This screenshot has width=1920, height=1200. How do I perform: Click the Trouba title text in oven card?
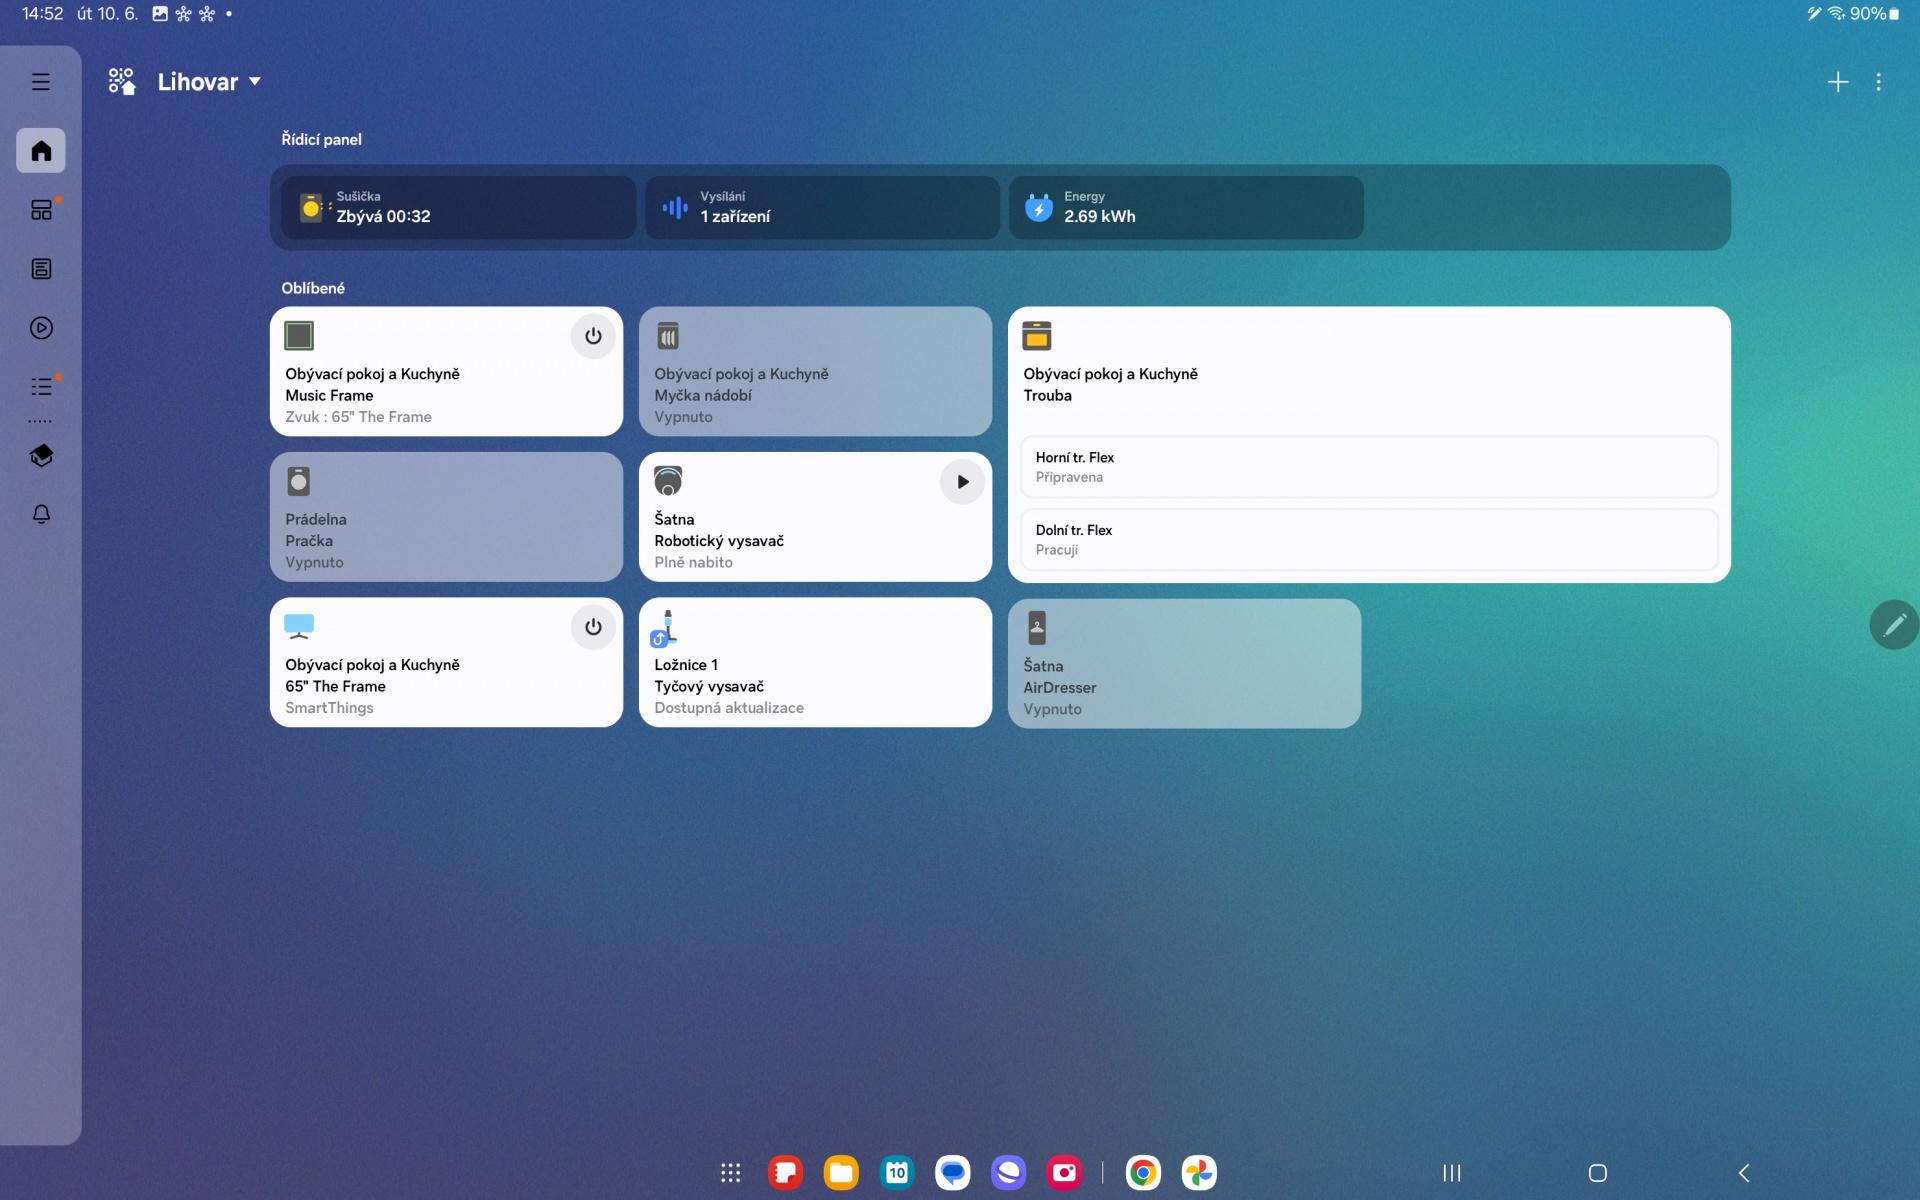1047,395
